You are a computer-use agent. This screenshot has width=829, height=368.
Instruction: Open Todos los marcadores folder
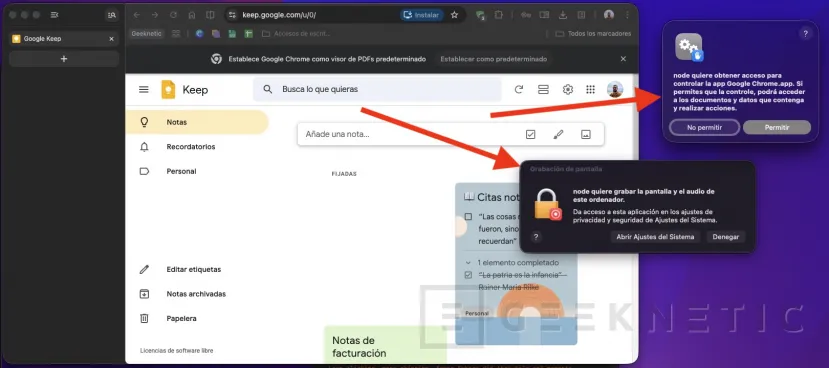(593, 33)
